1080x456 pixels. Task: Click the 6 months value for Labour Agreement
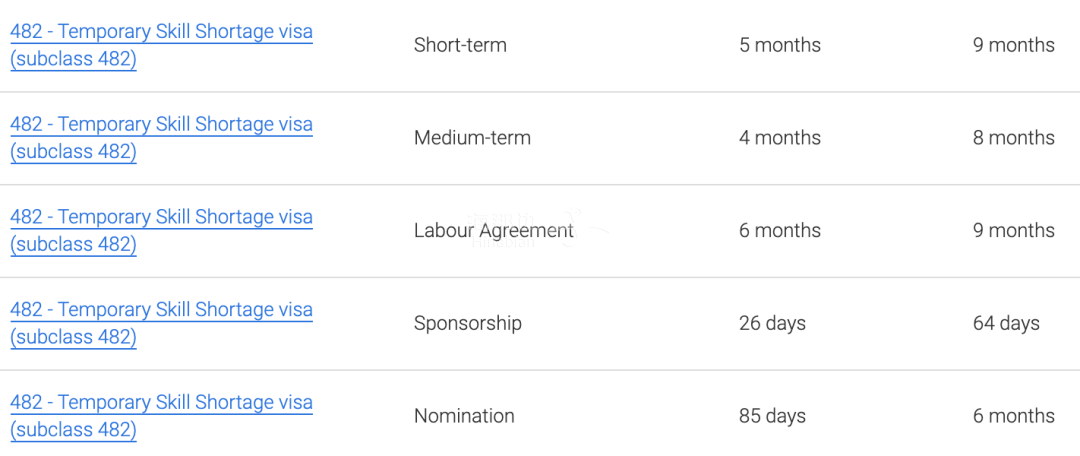(x=780, y=231)
